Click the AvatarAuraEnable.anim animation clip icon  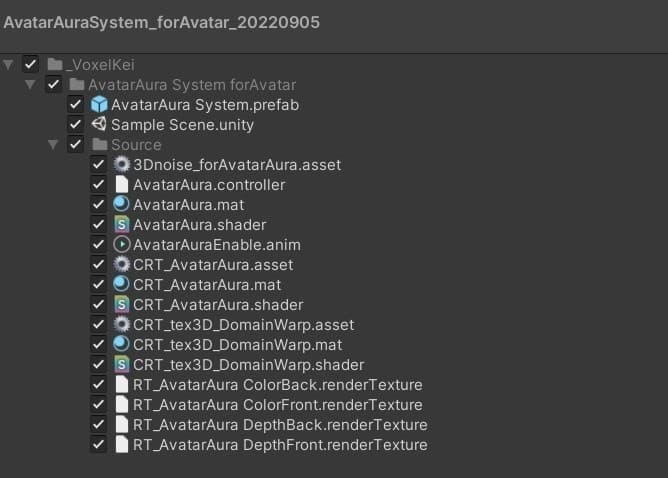(121, 245)
